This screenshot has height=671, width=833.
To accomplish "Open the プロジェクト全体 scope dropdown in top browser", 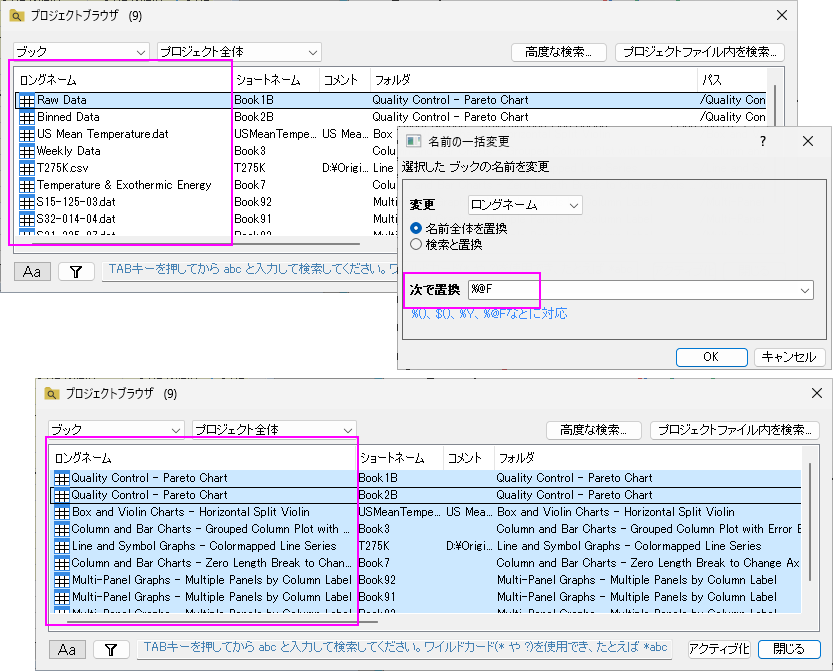I will (239, 52).
